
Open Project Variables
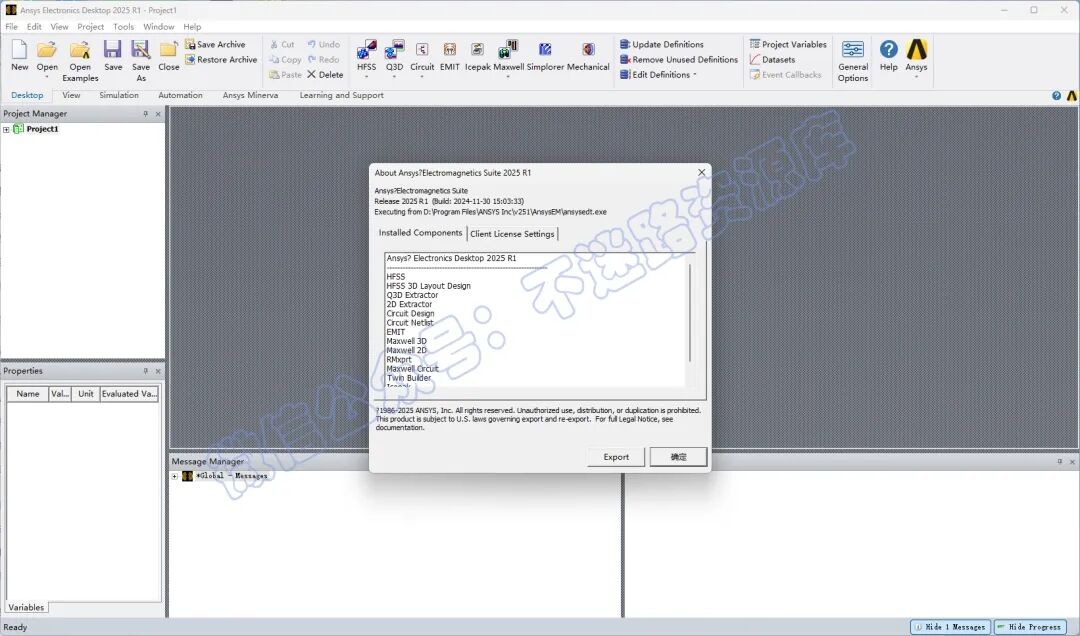tap(788, 44)
